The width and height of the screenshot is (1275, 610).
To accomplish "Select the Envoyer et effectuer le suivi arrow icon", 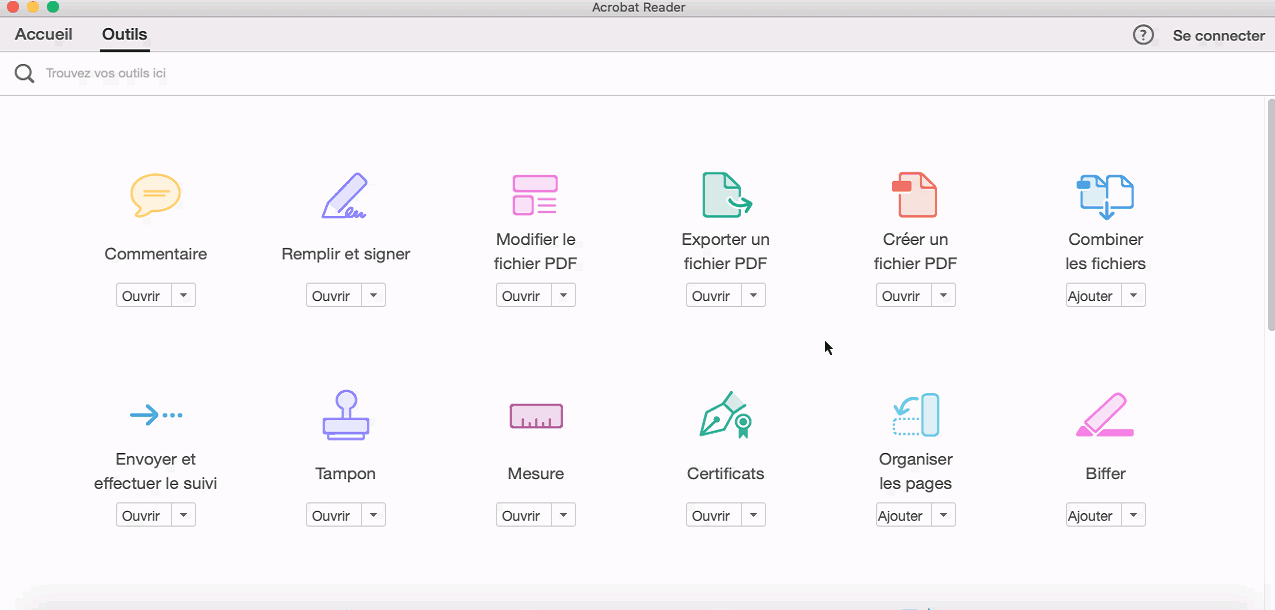I will point(156,414).
